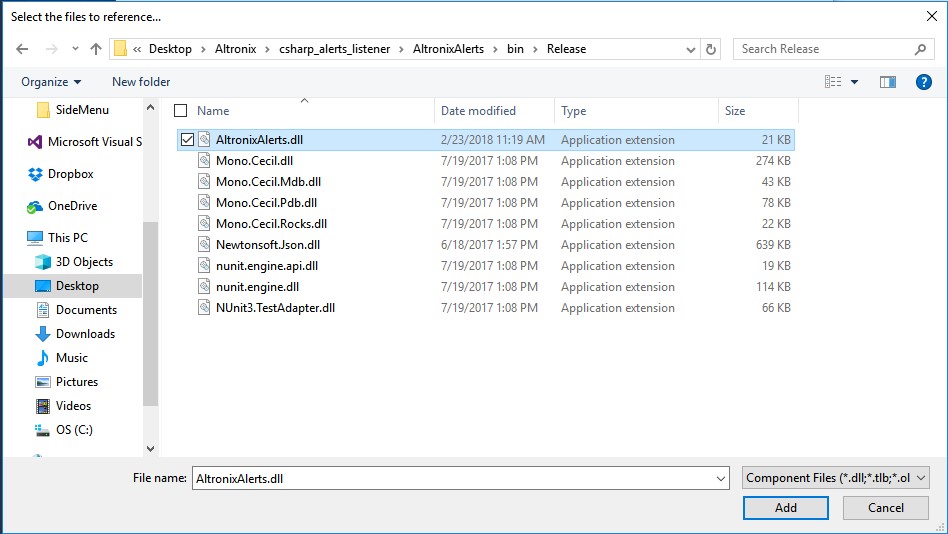Click the Mono.Cecil.dll file icon
The image size is (948, 534).
pos(204,160)
